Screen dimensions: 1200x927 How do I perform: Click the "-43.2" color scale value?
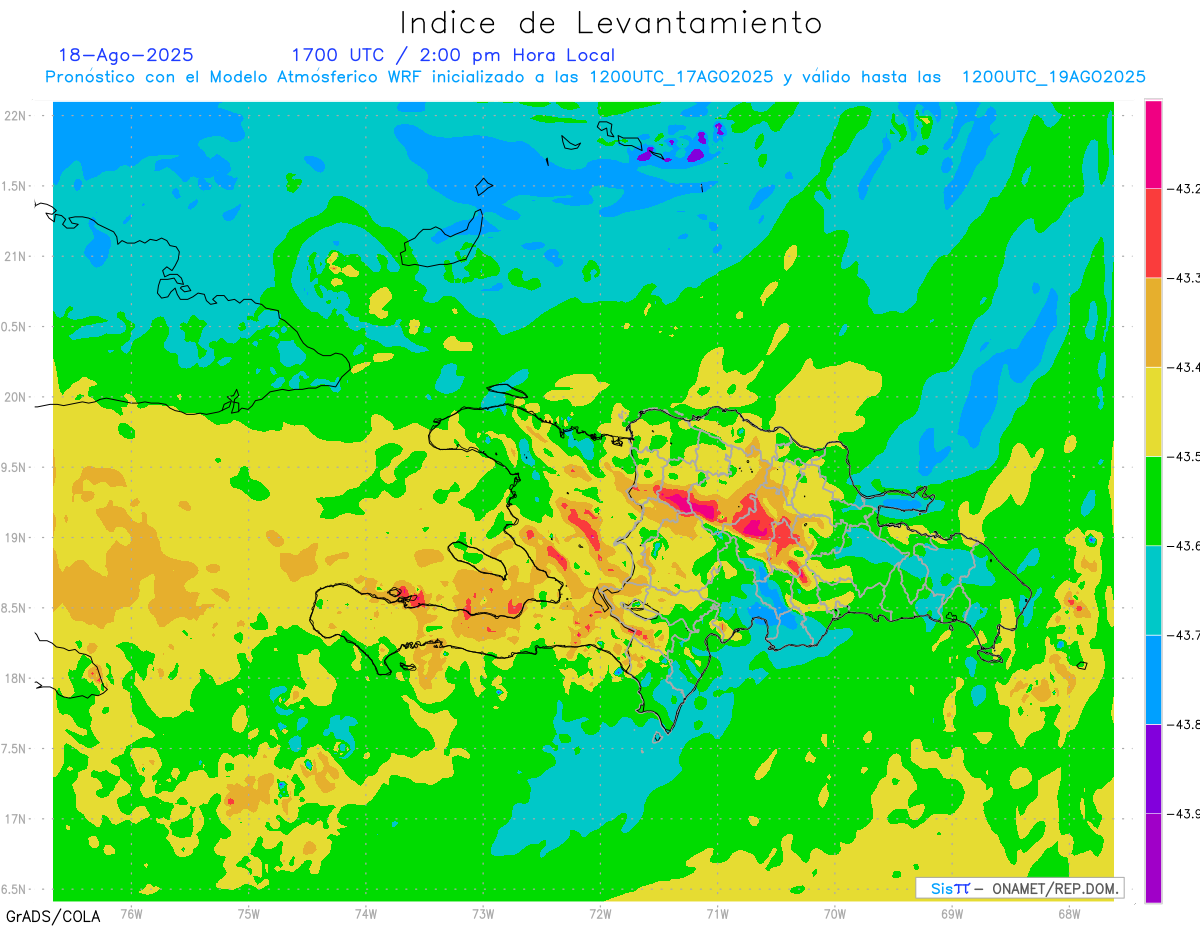tap(1185, 188)
